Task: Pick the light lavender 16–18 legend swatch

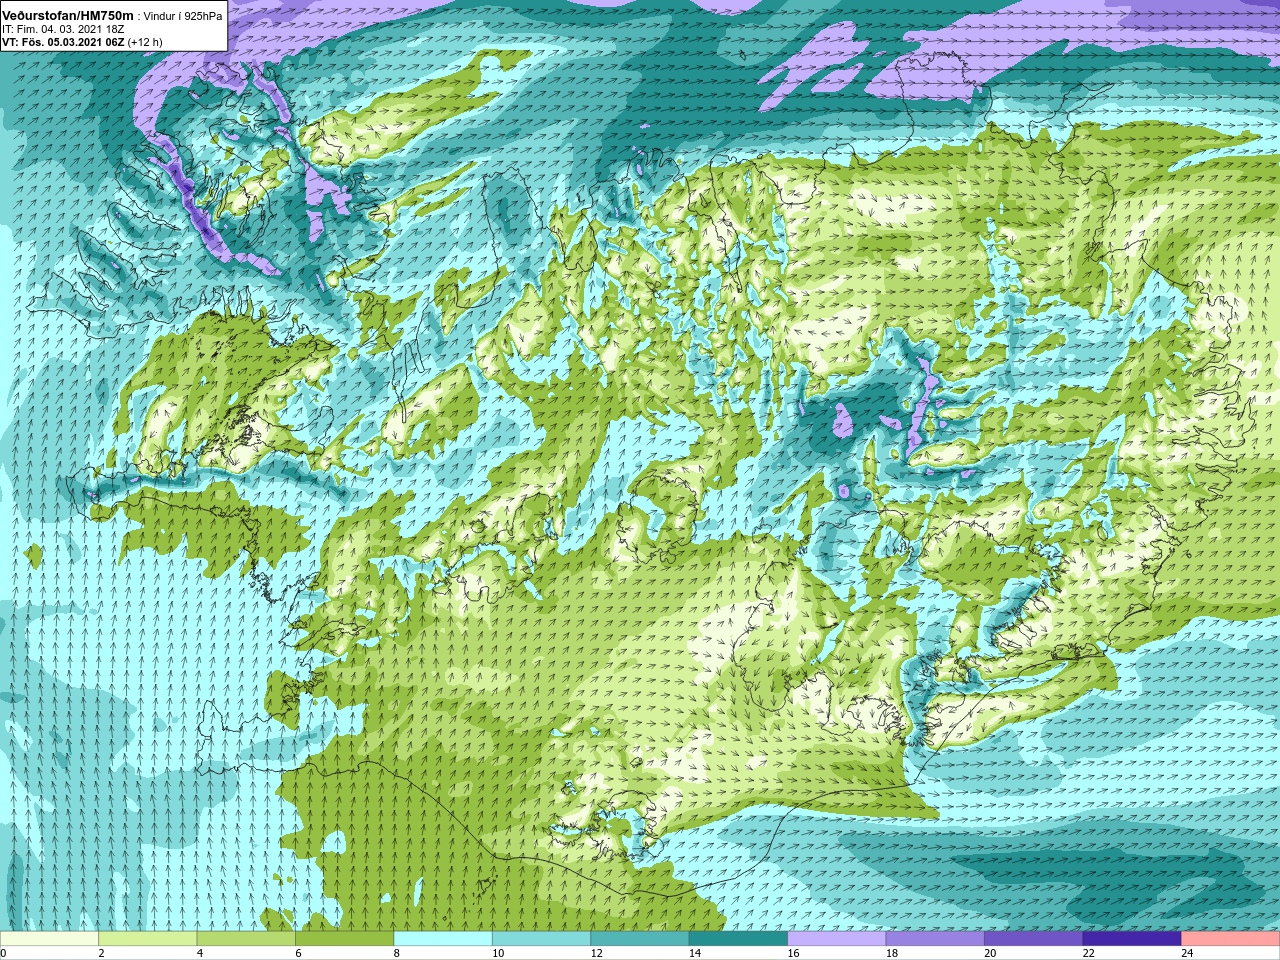Action: [837, 939]
